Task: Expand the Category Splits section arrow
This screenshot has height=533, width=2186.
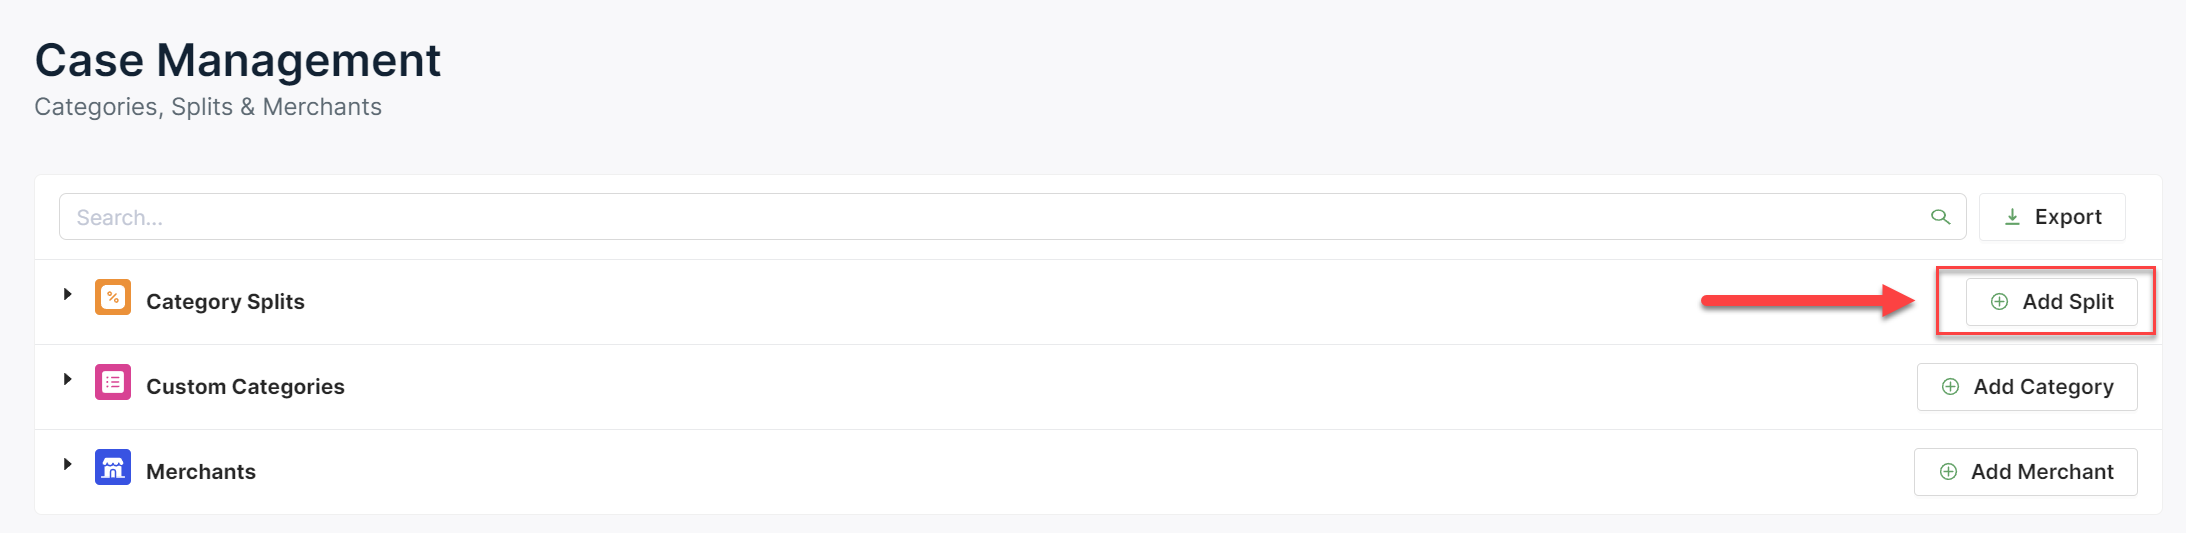Action: pos(67,295)
